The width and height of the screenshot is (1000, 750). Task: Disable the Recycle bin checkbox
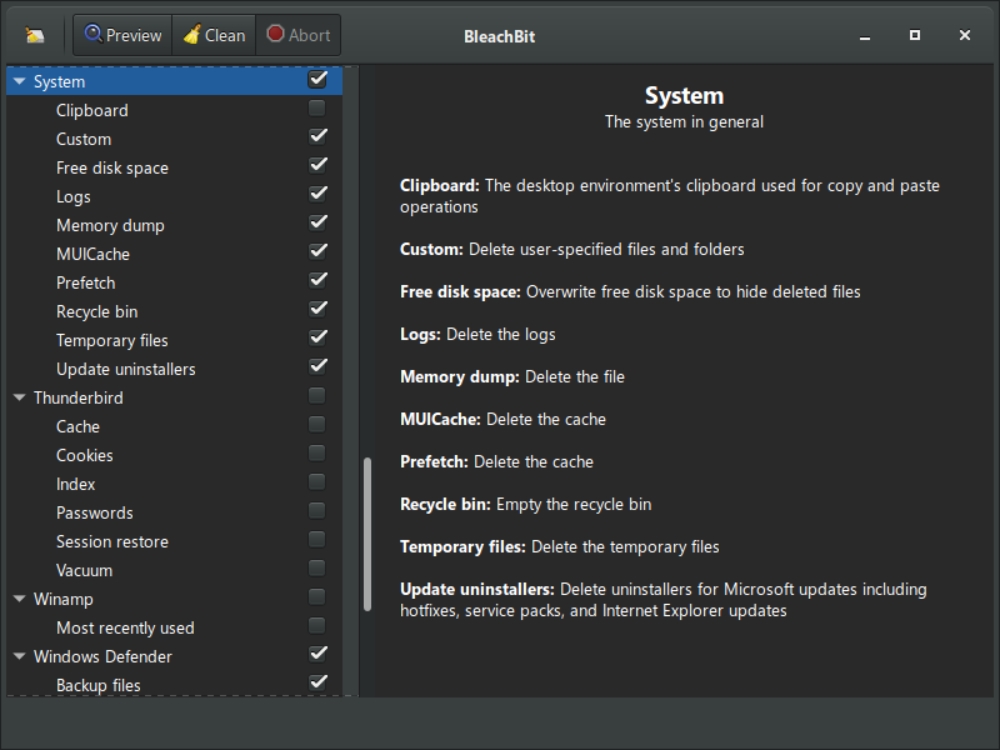point(317,309)
